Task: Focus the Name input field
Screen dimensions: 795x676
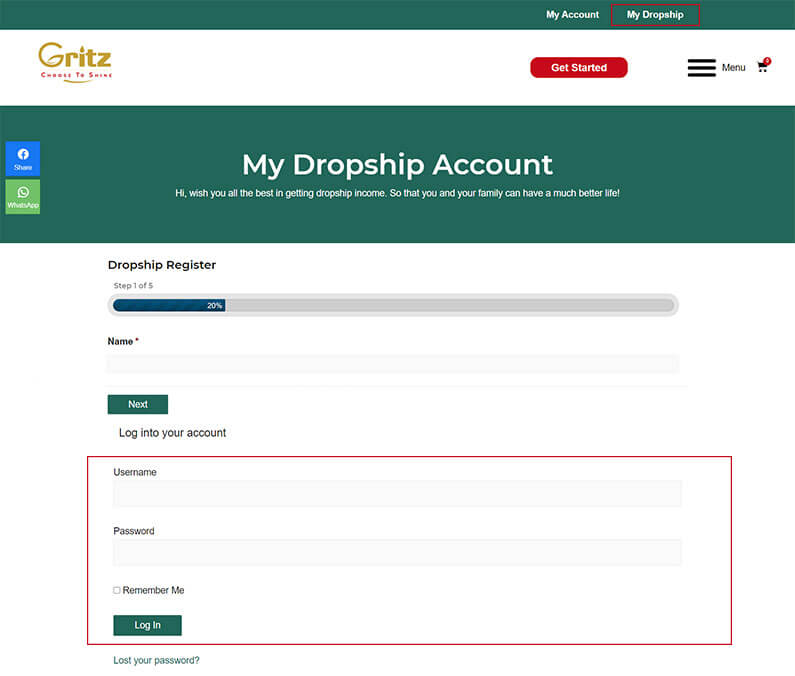Action: 393,364
